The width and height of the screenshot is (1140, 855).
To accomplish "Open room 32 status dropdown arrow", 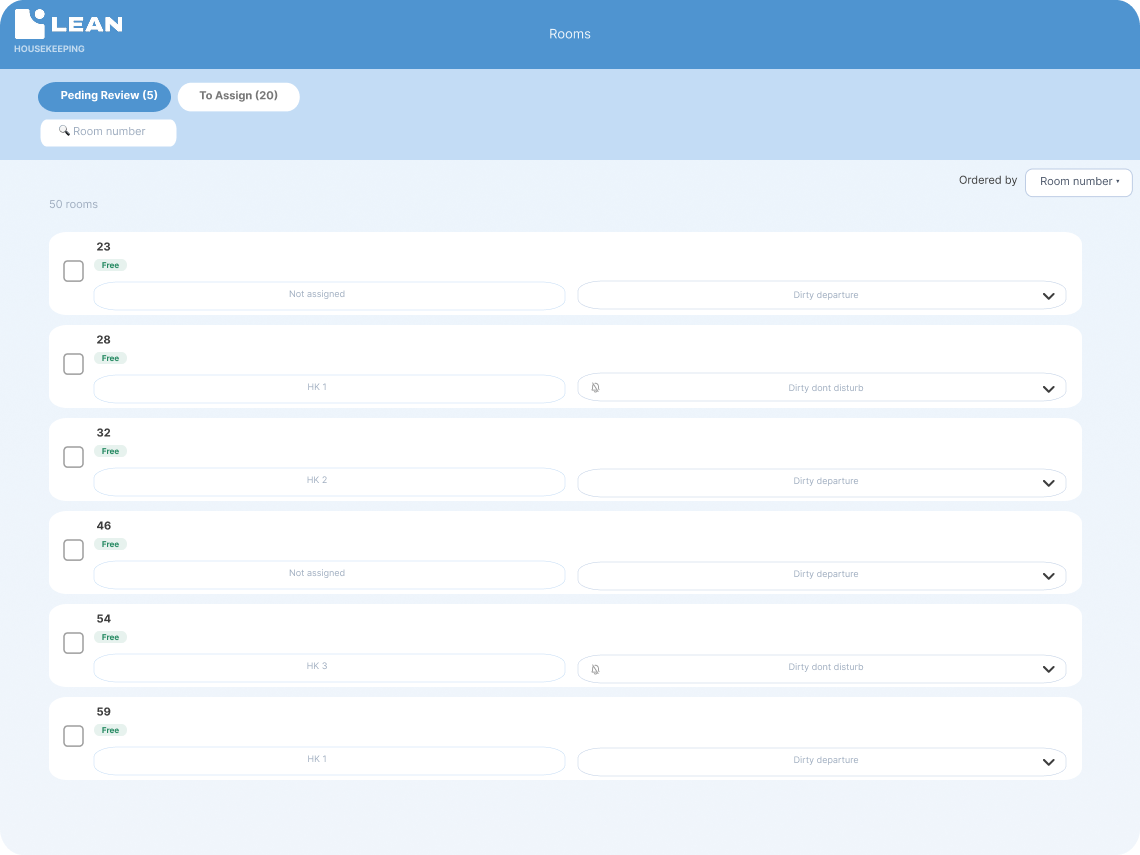I will click(1048, 483).
